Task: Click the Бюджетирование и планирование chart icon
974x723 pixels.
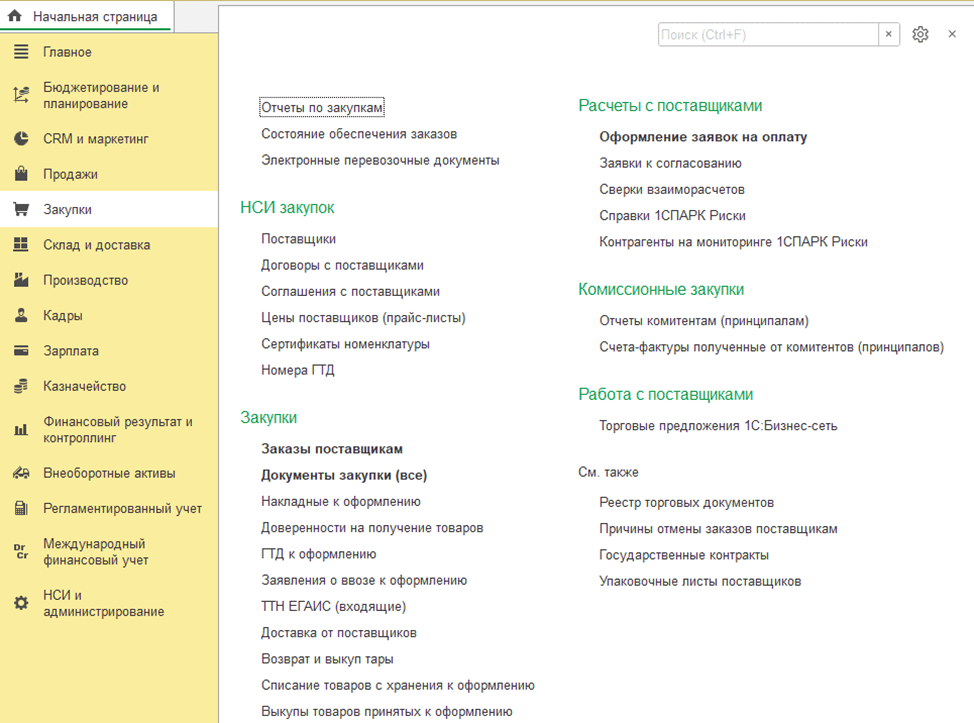Action: click(21, 95)
